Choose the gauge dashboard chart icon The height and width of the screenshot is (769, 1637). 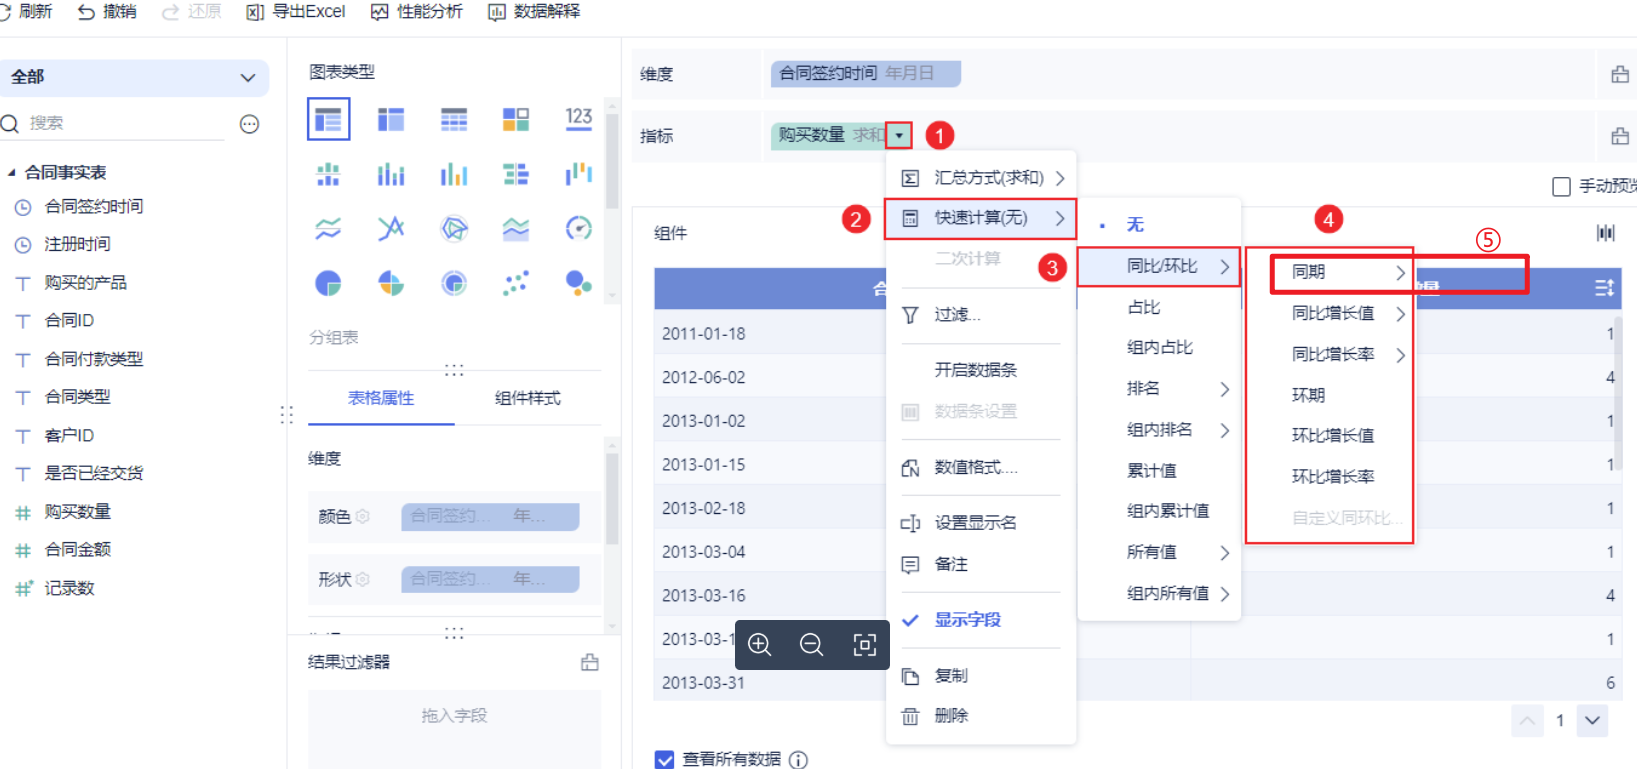tap(579, 228)
